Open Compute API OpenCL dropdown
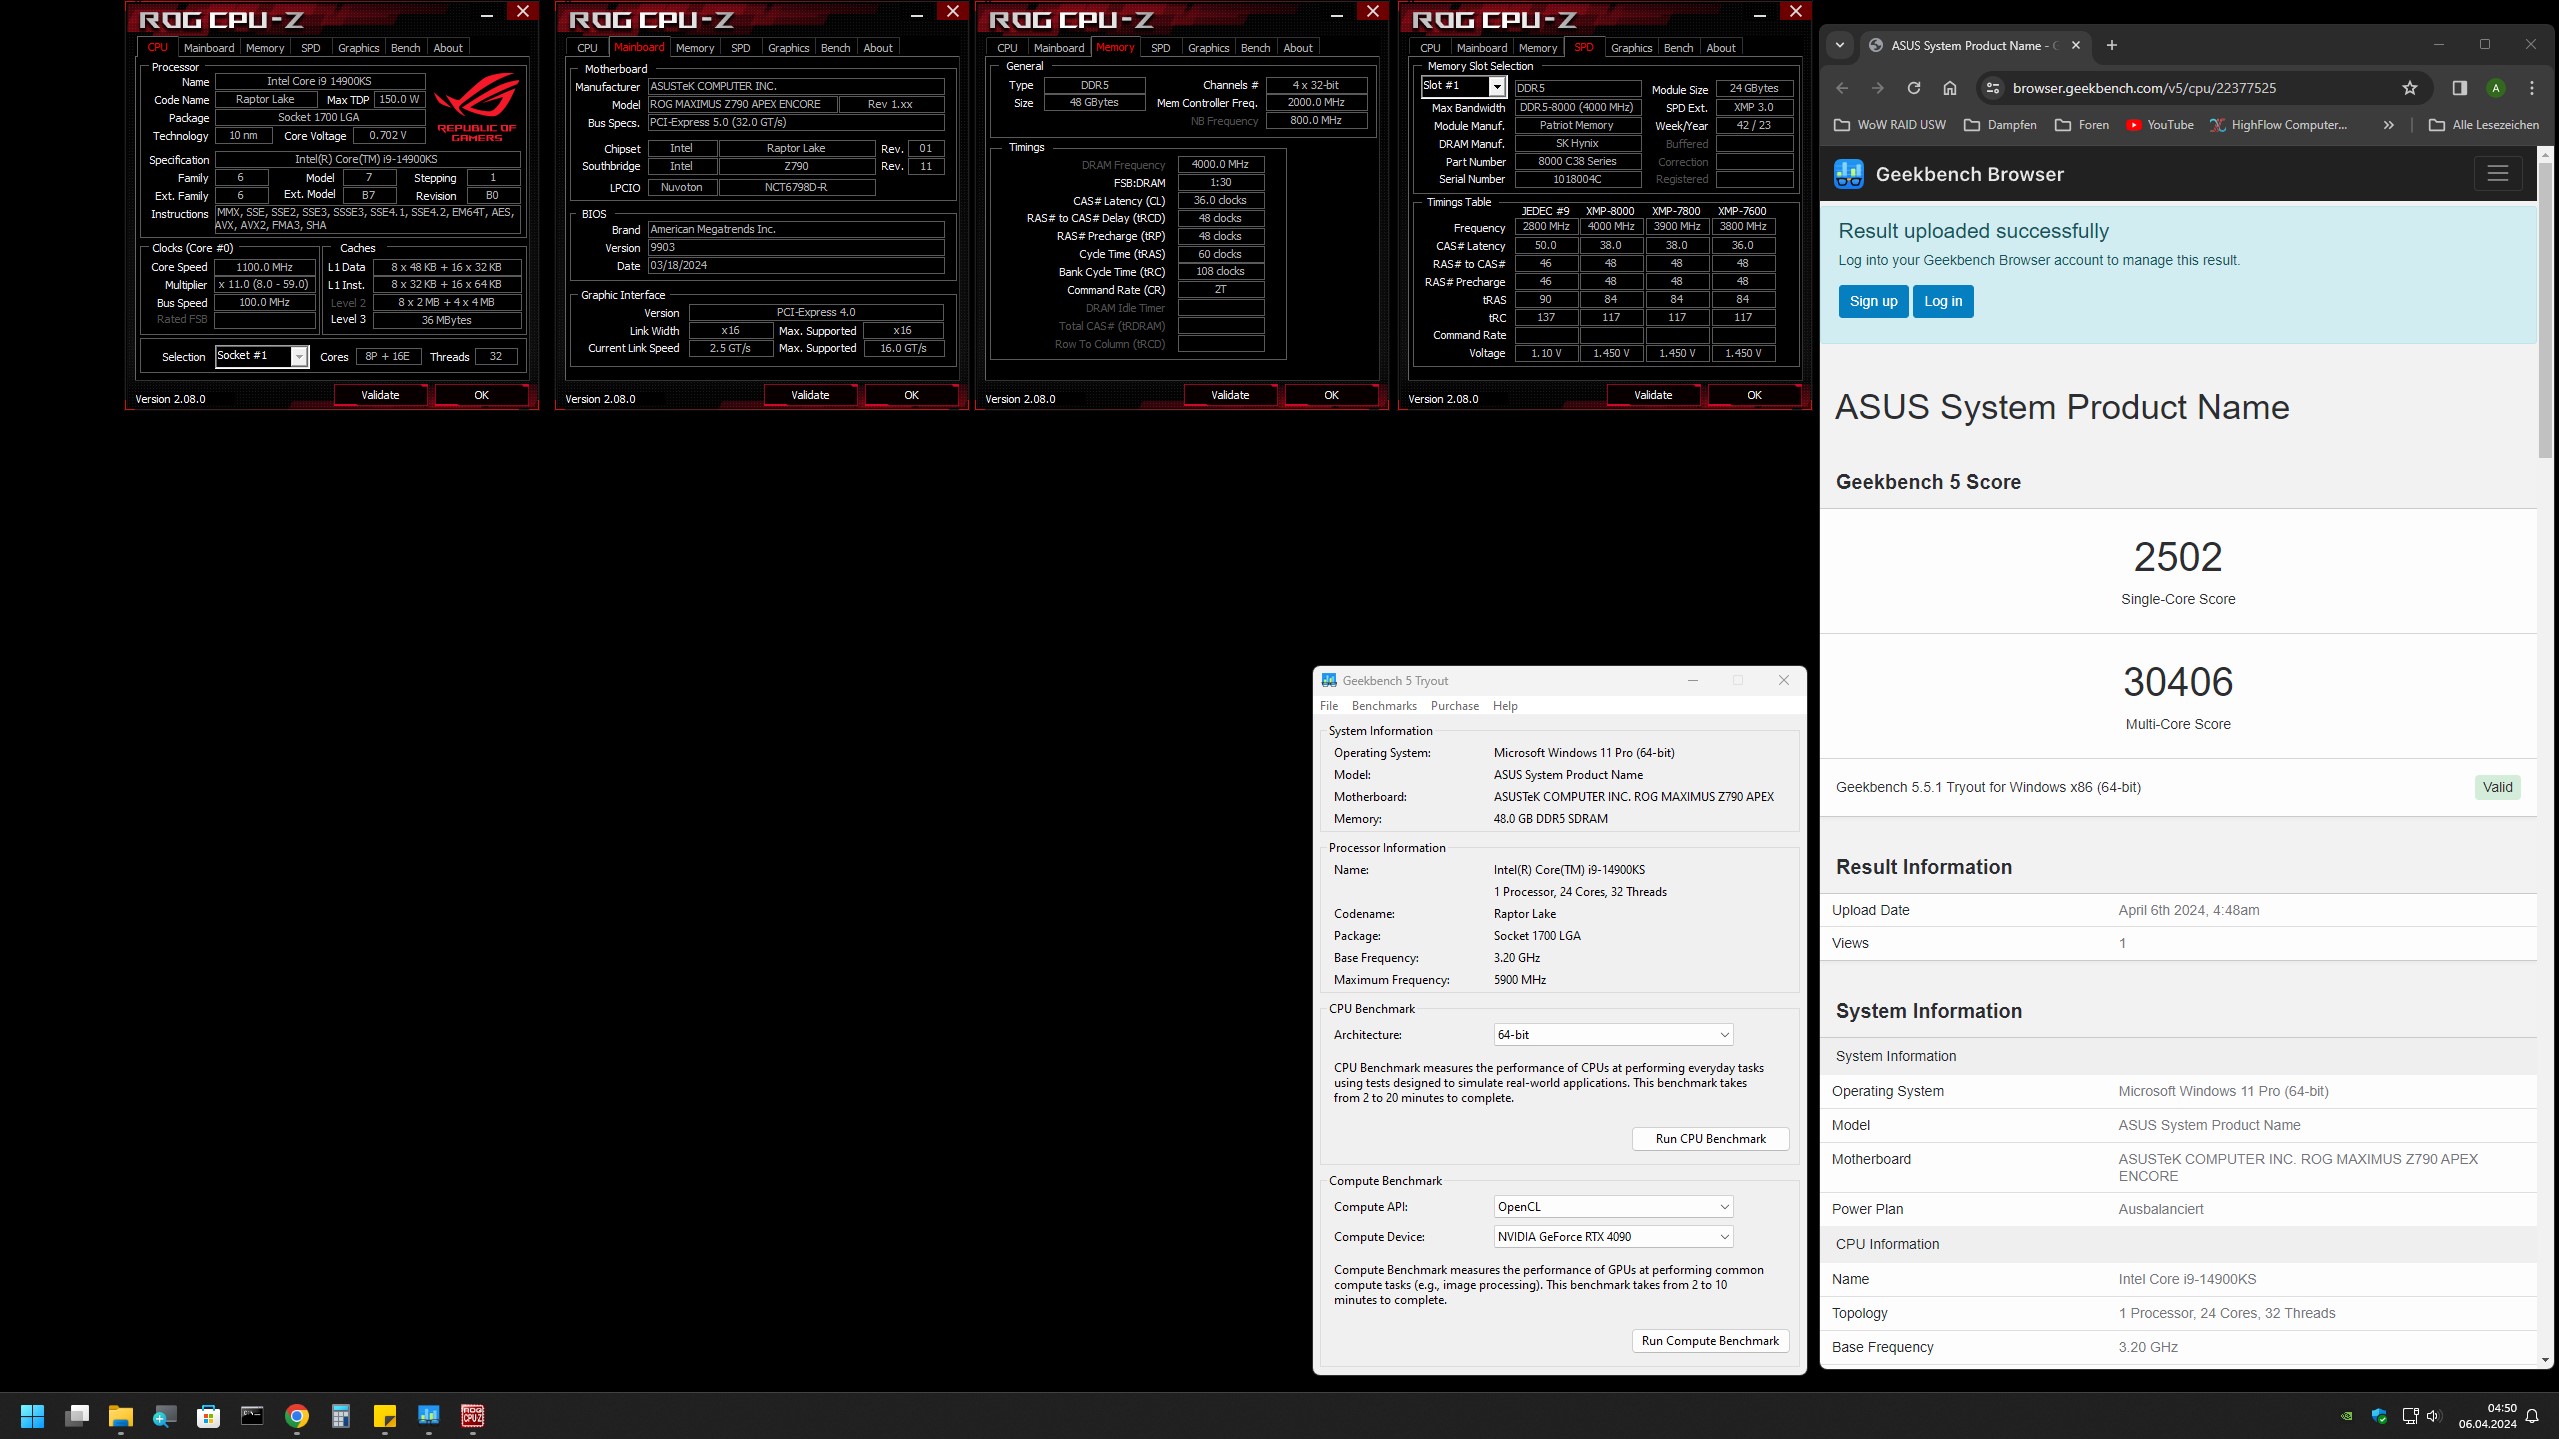The width and height of the screenshot is (2559, 1439). coord(1613,1207)
